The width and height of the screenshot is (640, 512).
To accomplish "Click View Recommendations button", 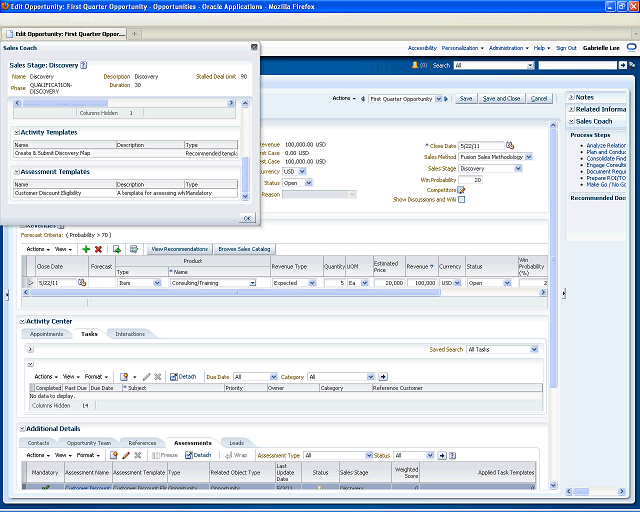I will point(180,249).
